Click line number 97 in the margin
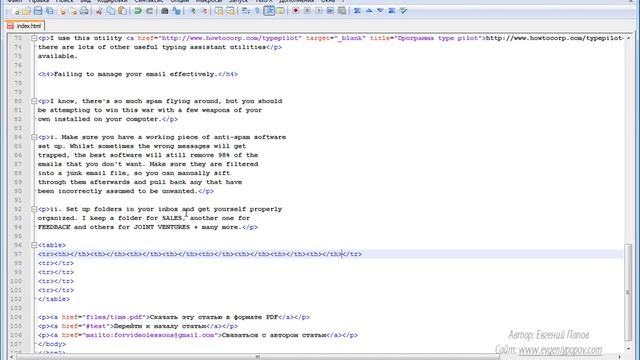The image size is (640, 360). click(18, 254)
